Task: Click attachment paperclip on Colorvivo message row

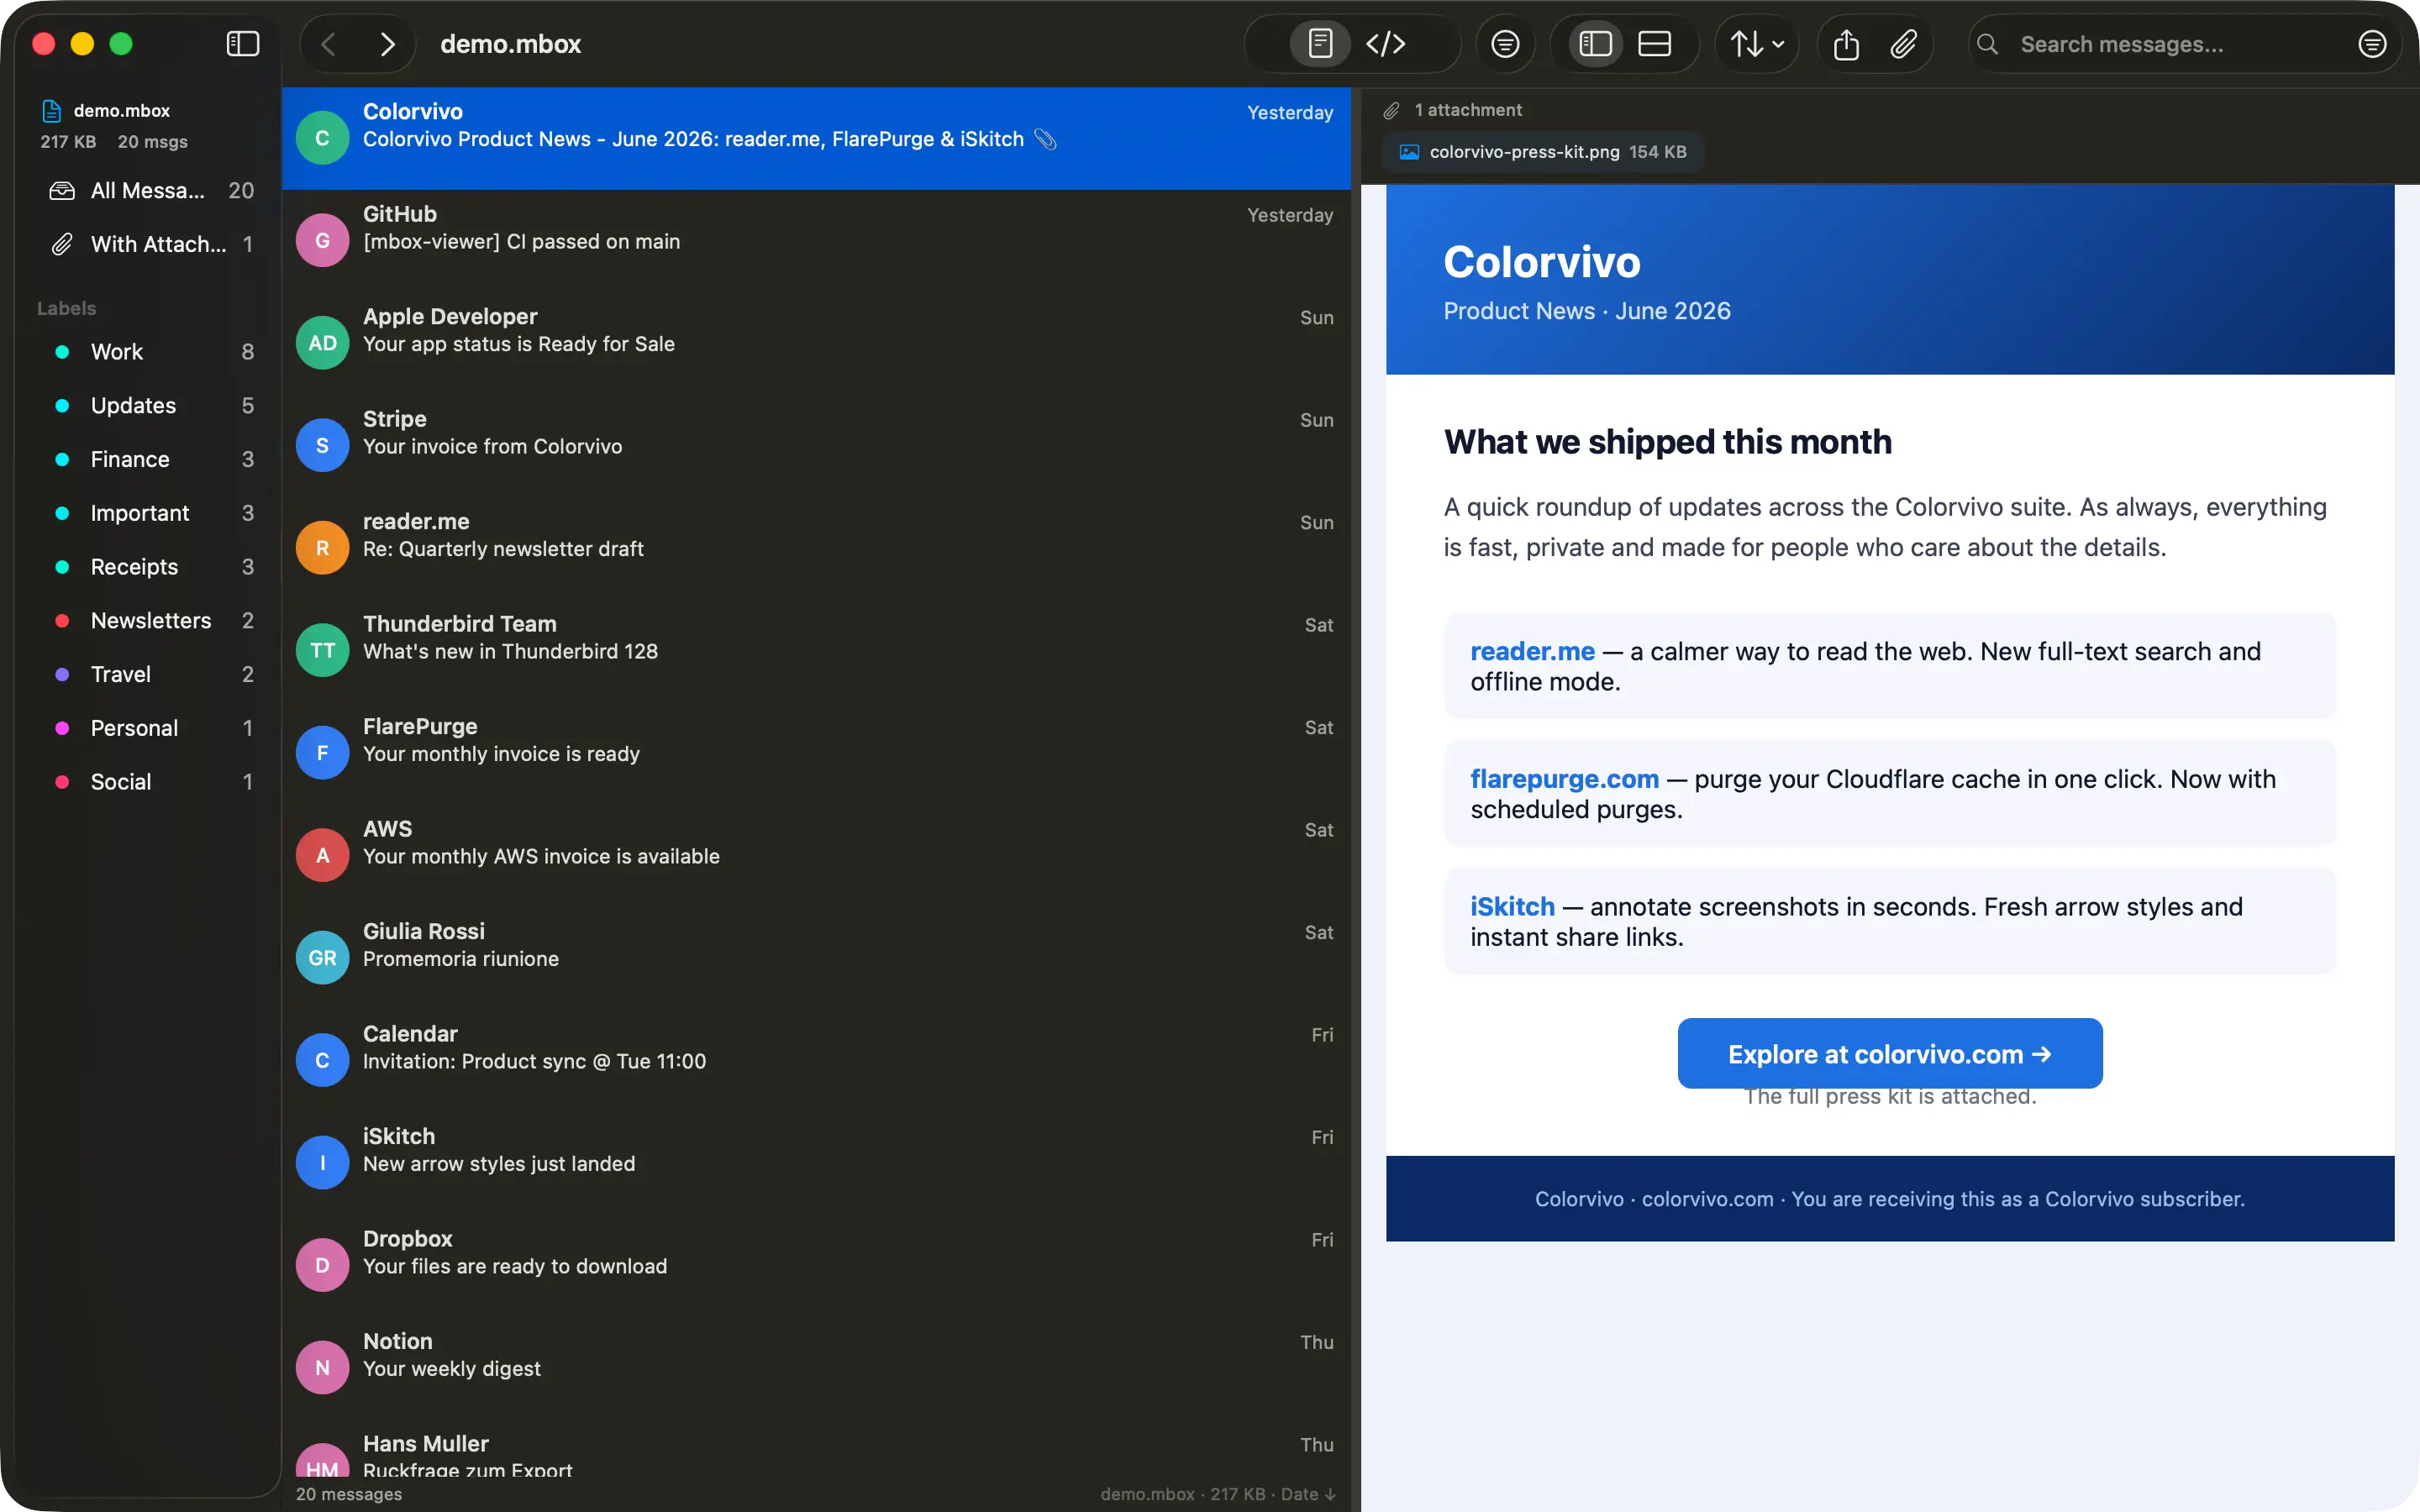Action: pyautogui.click(x=1045, y=139)
